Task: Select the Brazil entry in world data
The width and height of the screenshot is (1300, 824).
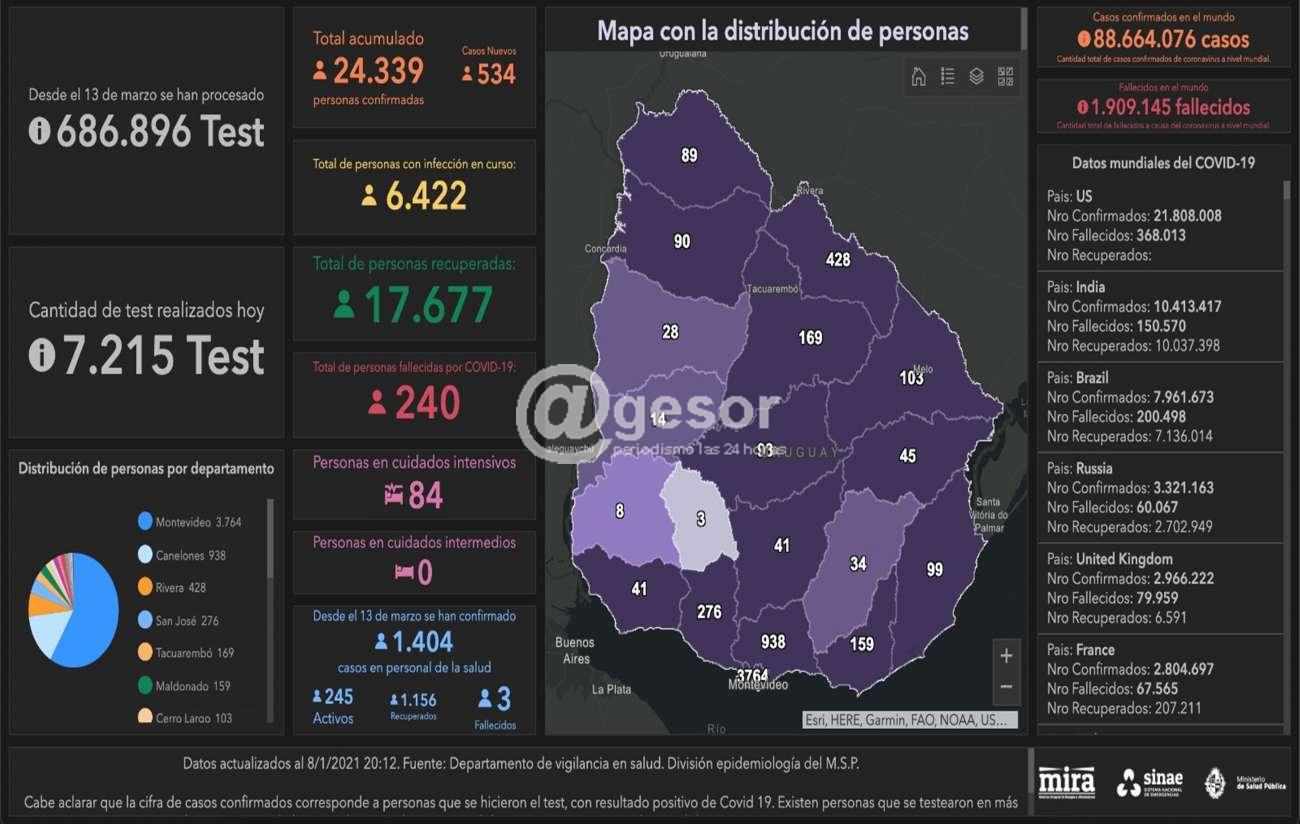Action: (1160, 407)
